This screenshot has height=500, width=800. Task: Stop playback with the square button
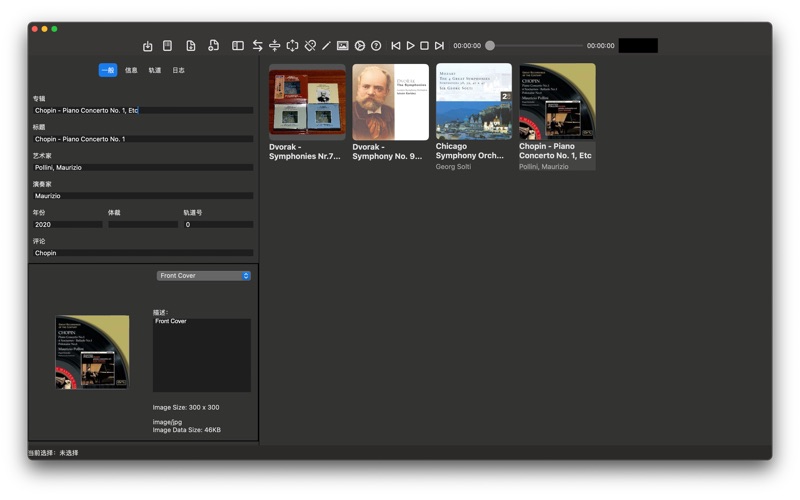pyautogui.click(x=424, y=46)
